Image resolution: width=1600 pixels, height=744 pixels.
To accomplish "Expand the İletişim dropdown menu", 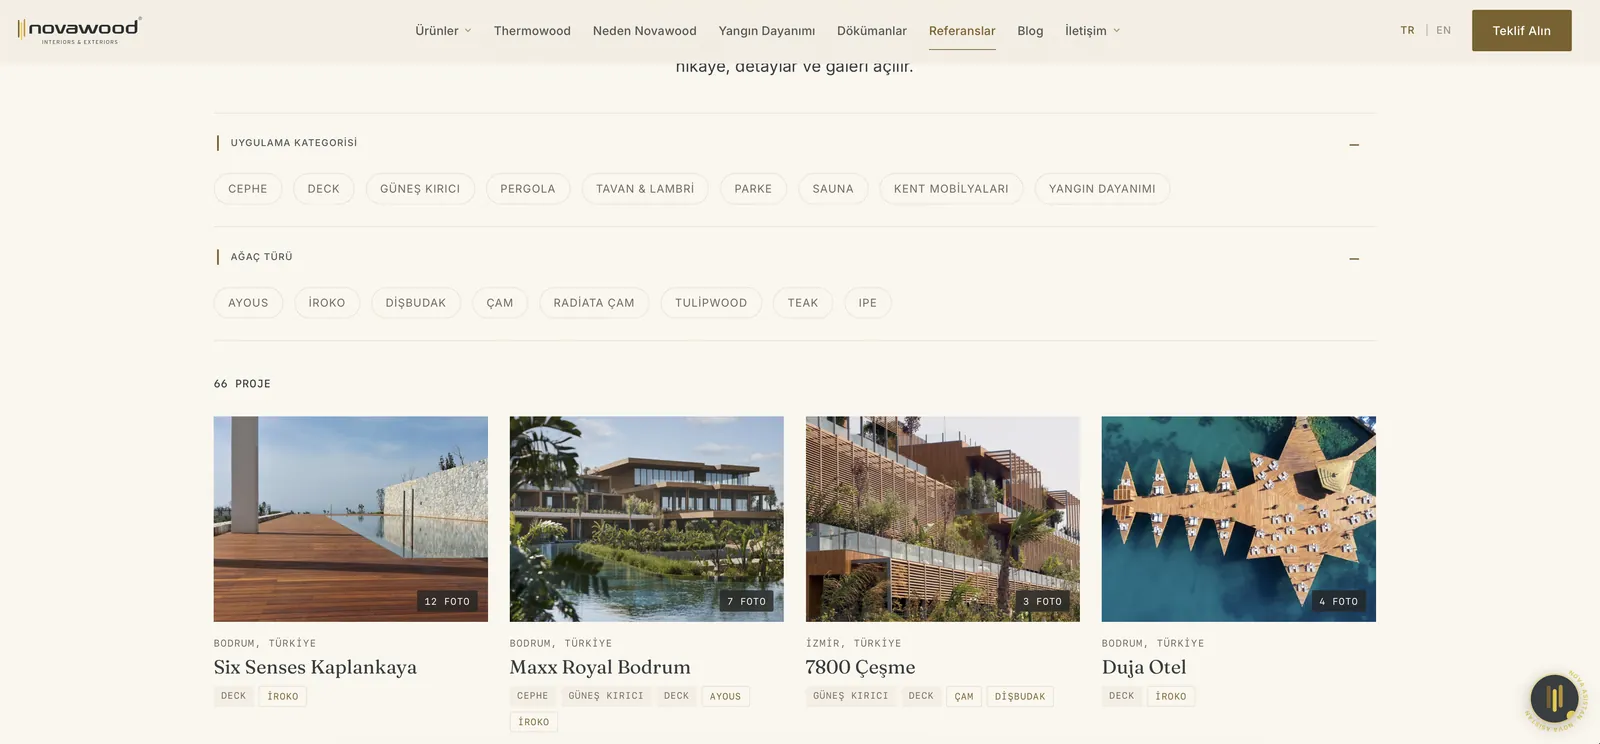I will pos(1092,31).
